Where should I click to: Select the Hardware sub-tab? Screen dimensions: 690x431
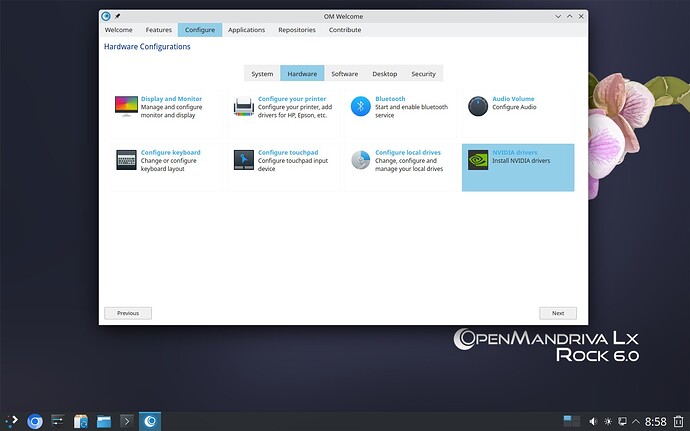[302, 74]
